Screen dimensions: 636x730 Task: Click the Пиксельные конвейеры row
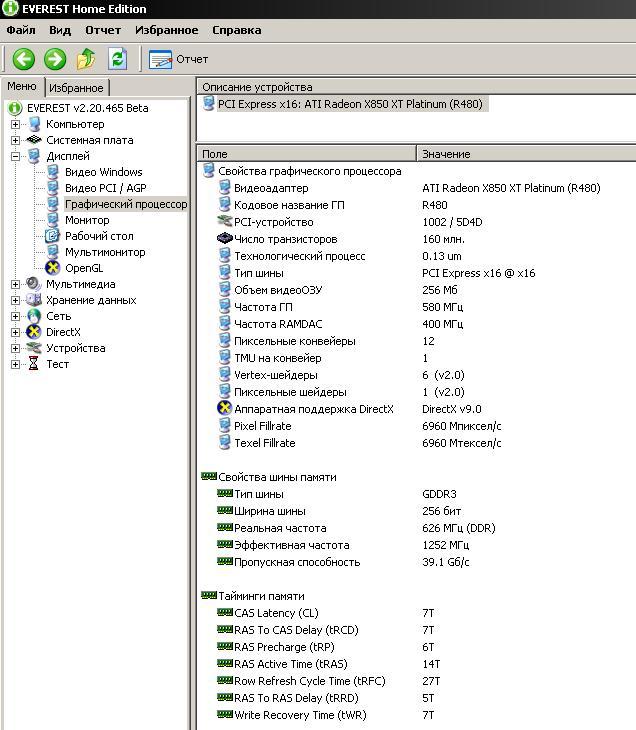(416, 341)
